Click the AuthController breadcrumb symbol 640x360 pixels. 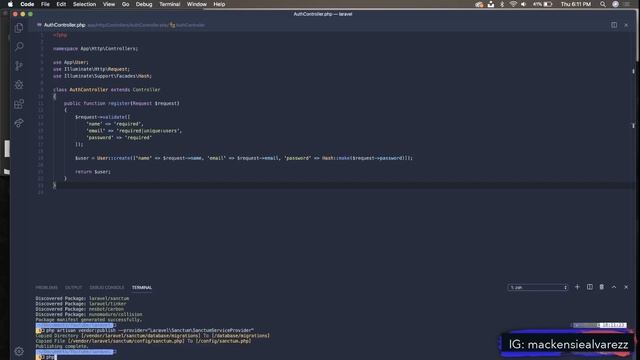[x=188, y=25]
